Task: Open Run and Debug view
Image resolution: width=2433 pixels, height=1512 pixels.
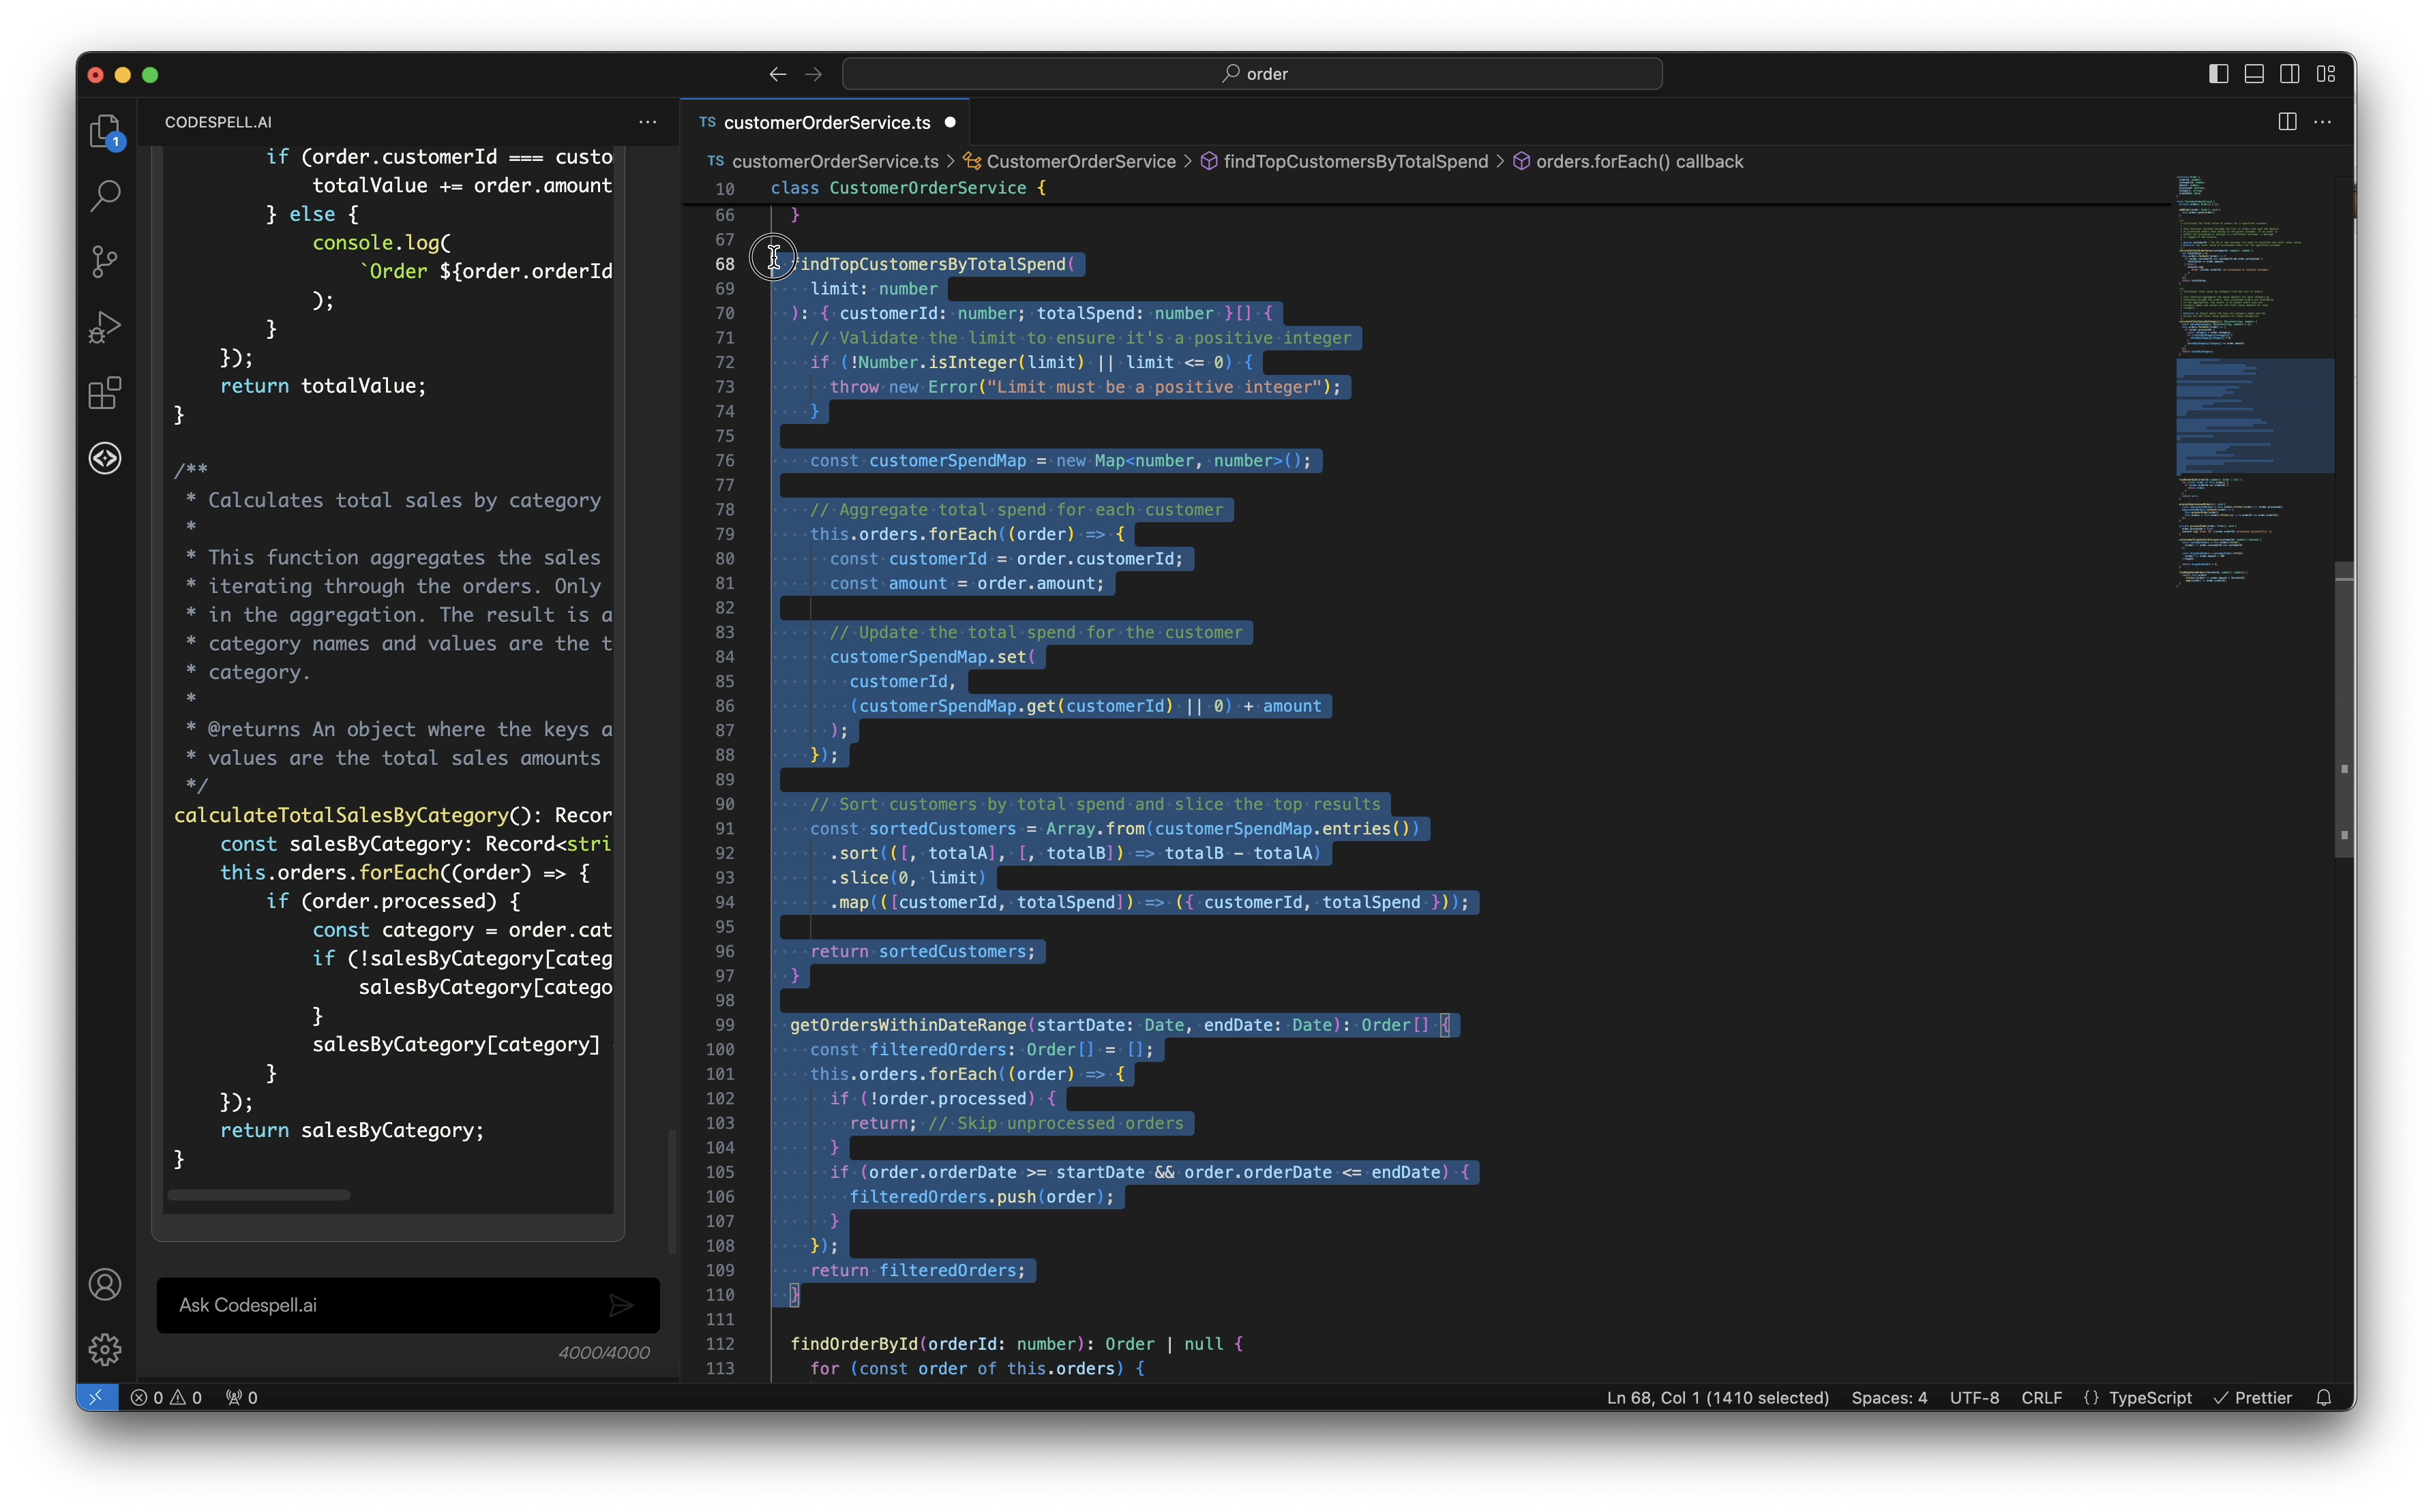Action: (105, 327)
